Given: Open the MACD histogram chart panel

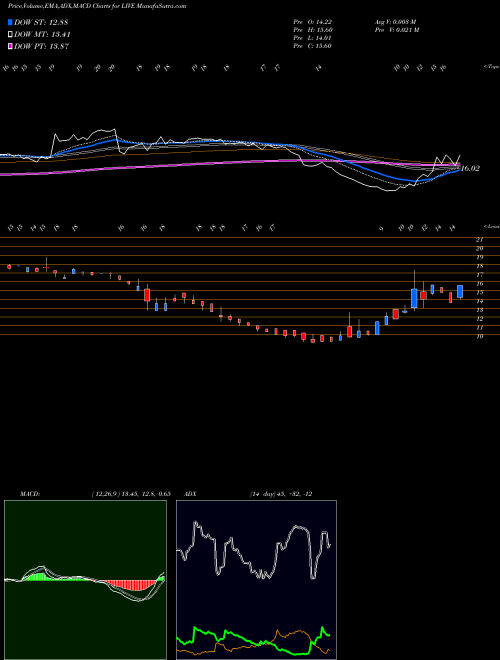Looking at the screenshot, I should coord(85,580).
